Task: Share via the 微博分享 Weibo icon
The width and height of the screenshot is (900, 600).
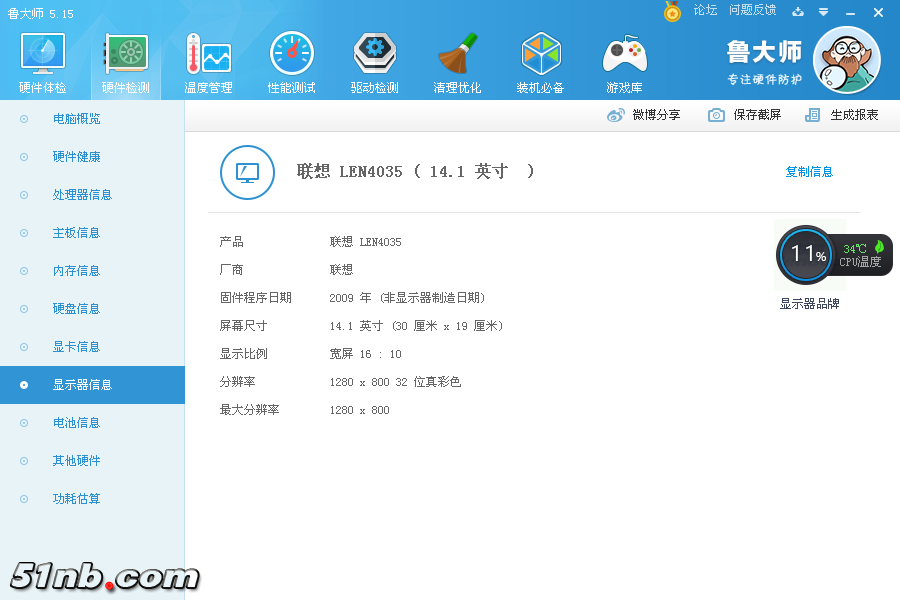Action: coord(616,115)
